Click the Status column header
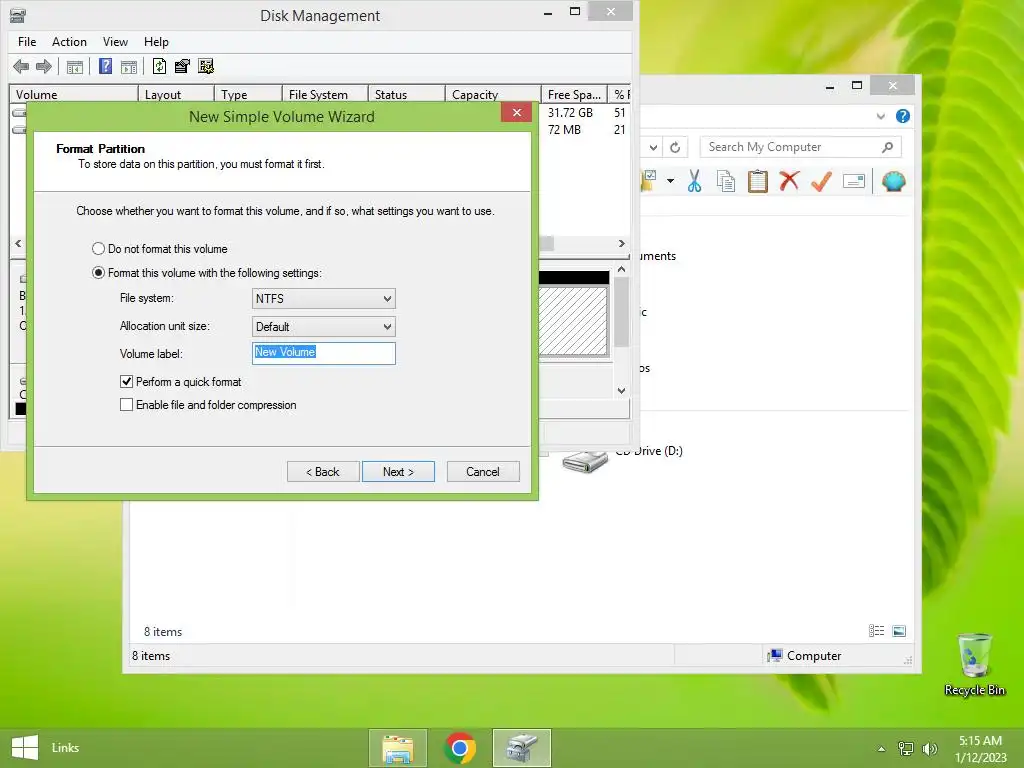The height and width of the screenshot is (768, 1024). 407,95
